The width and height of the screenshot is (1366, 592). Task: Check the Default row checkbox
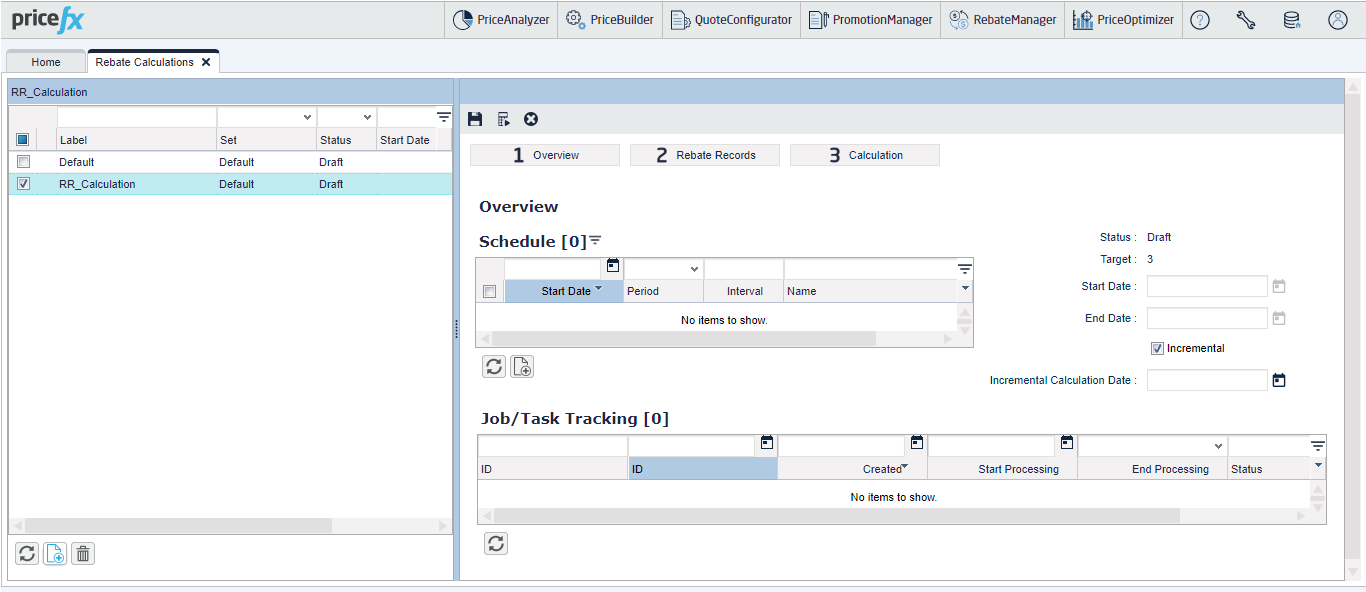pos(24,162)
